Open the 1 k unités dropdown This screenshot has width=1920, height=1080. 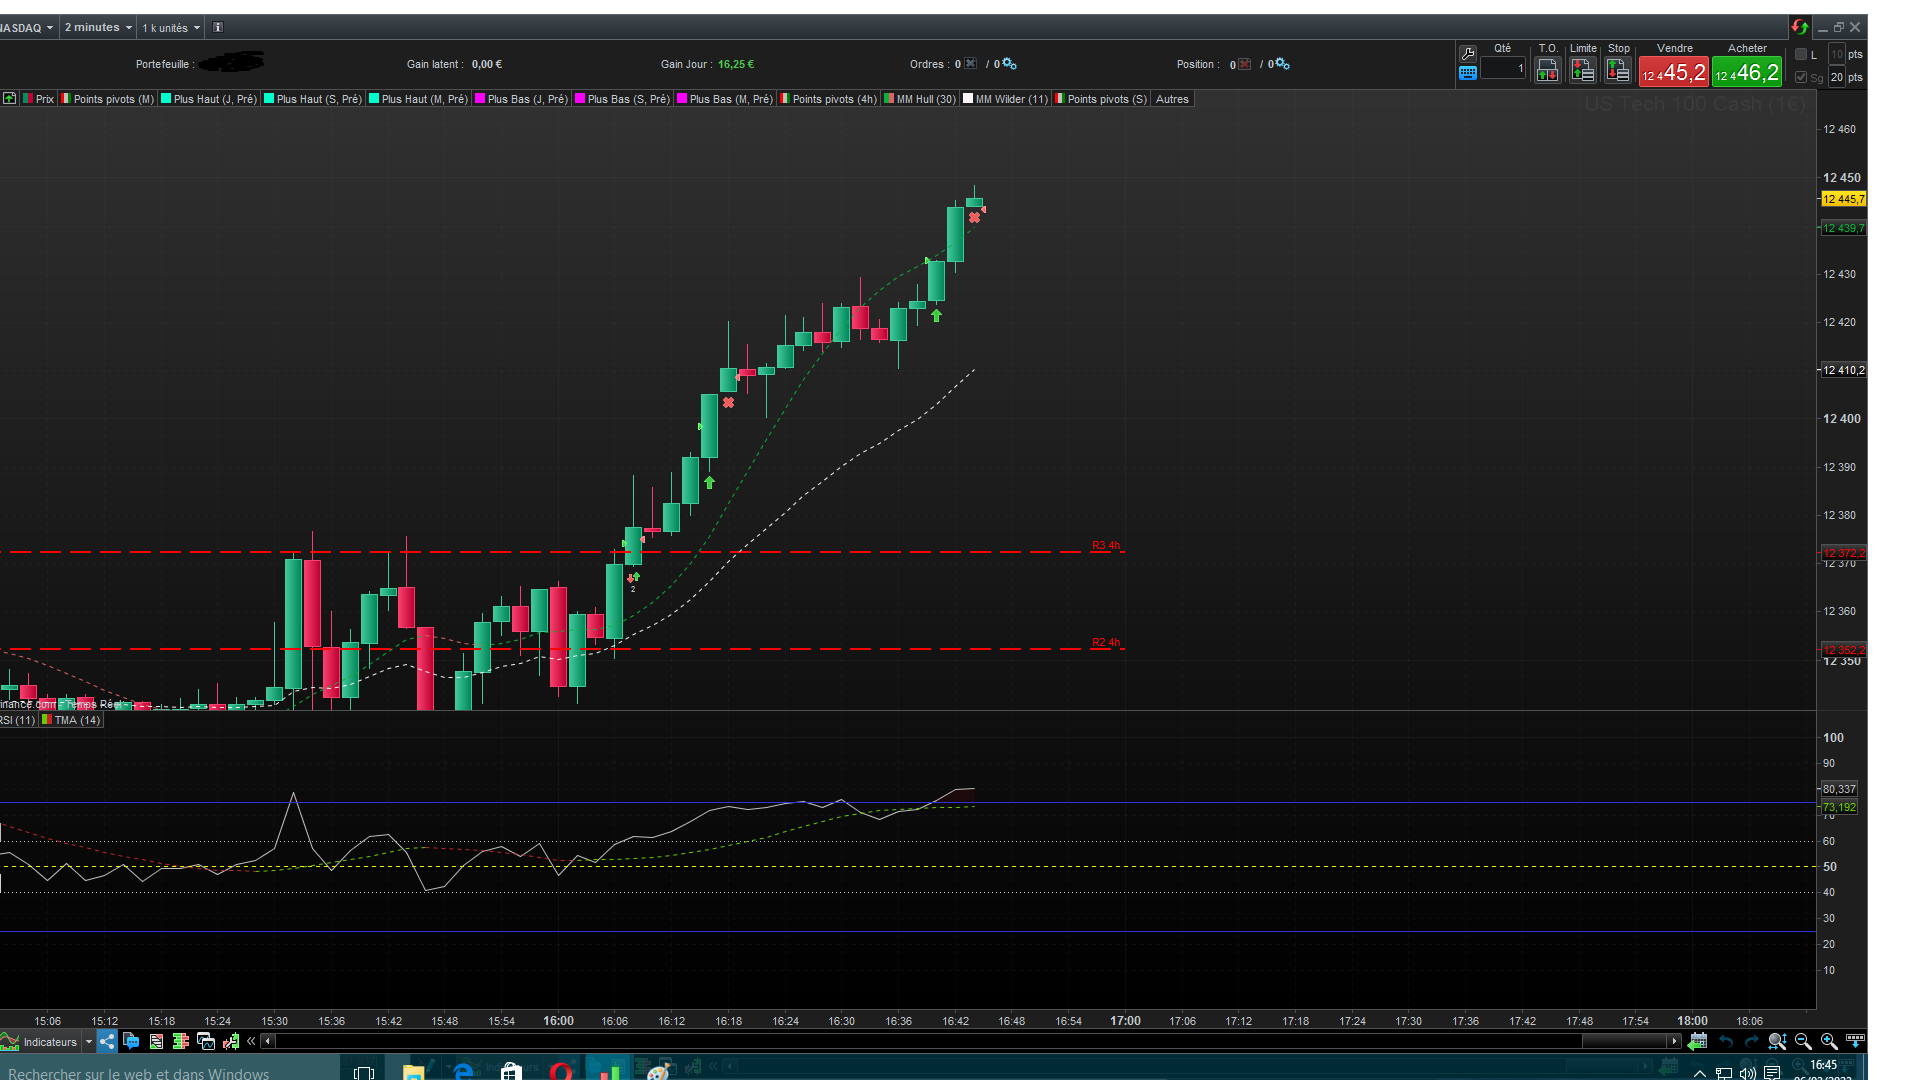click(170, 28)
